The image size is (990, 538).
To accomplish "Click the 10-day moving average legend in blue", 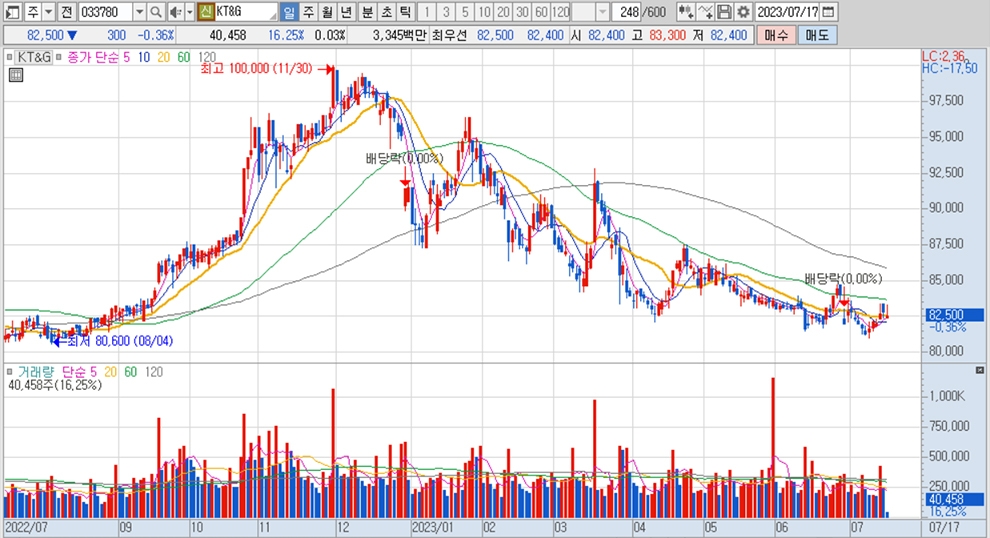I will coord(144,57).
